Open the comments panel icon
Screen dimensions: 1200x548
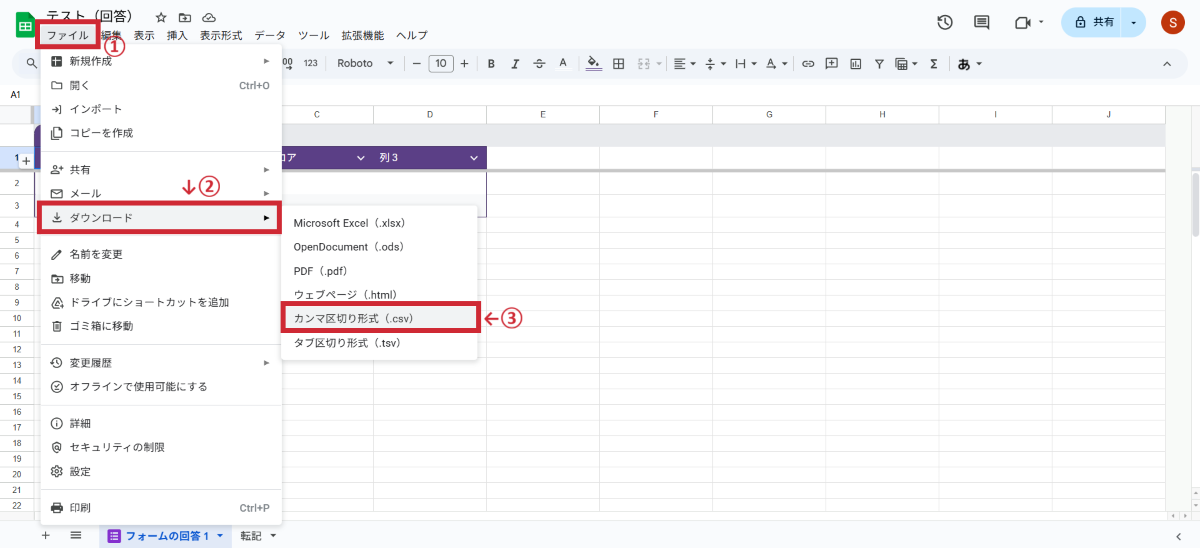click(x=981, y=22)
